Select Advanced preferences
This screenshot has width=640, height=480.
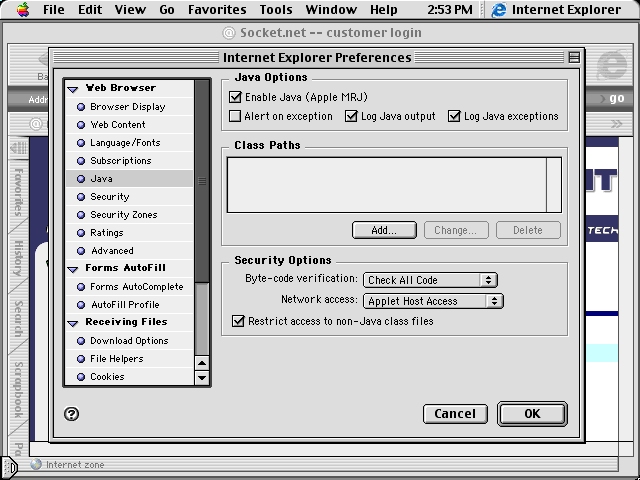[129, 251]
